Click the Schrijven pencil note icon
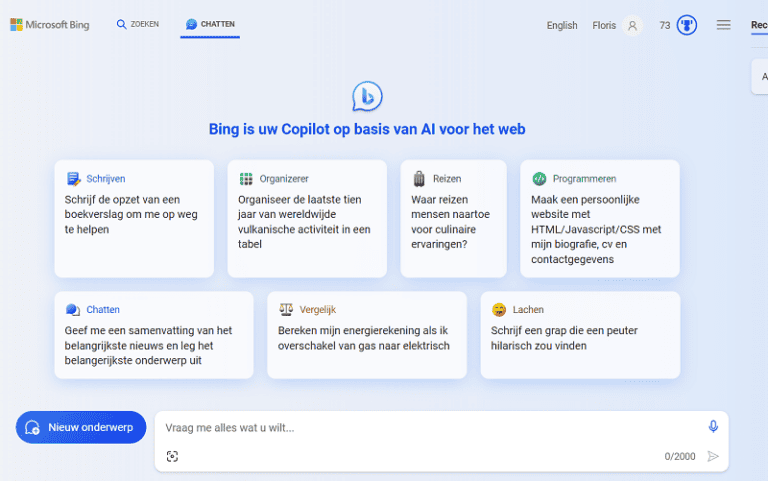Viewport: 768px width, 481px height. point(73,179)
